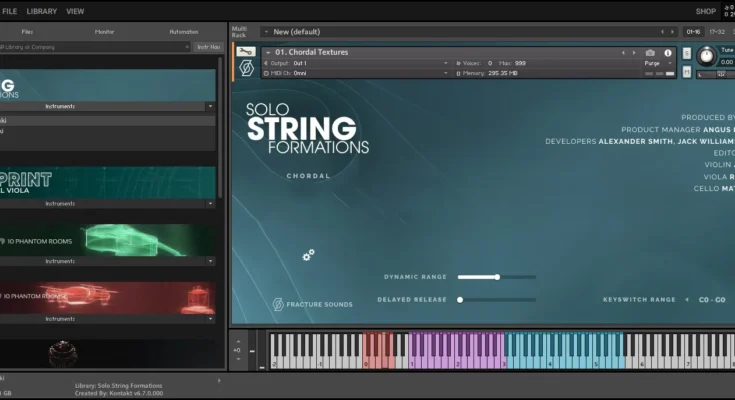Viewport: 735px width, 400px height.
Task: Click Max voices value 999
Action: click(x=520, y=63)
